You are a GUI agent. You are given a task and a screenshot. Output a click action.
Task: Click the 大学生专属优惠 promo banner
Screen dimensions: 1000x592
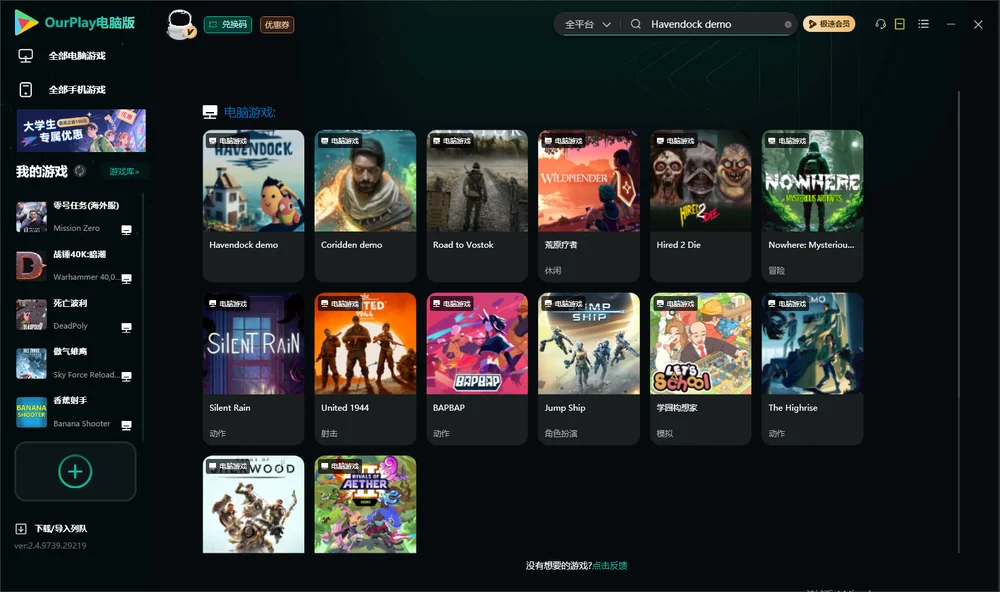(81, 130)
